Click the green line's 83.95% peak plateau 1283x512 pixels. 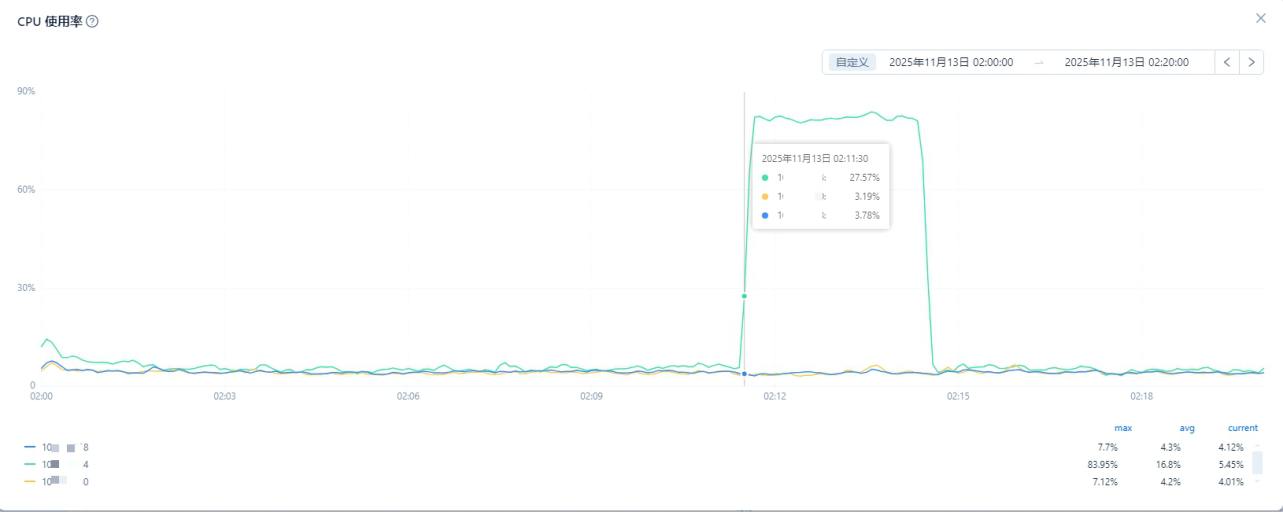tap(872, 112)
